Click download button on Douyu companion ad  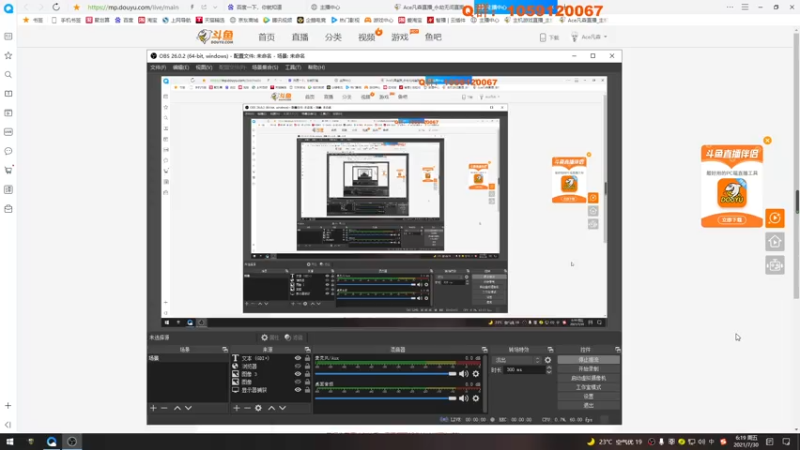732,220
